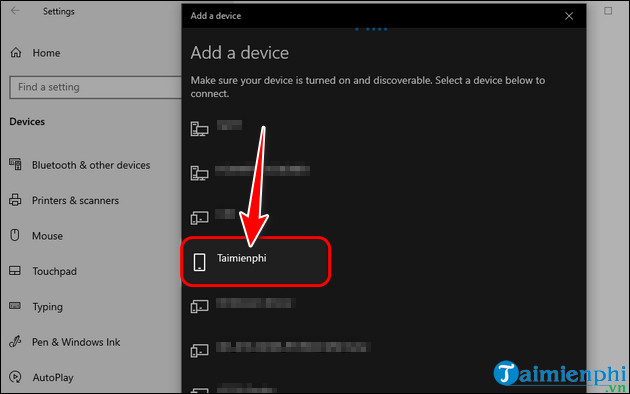
Task: Select the Taimienphi device
Action: tap(256, 261)
